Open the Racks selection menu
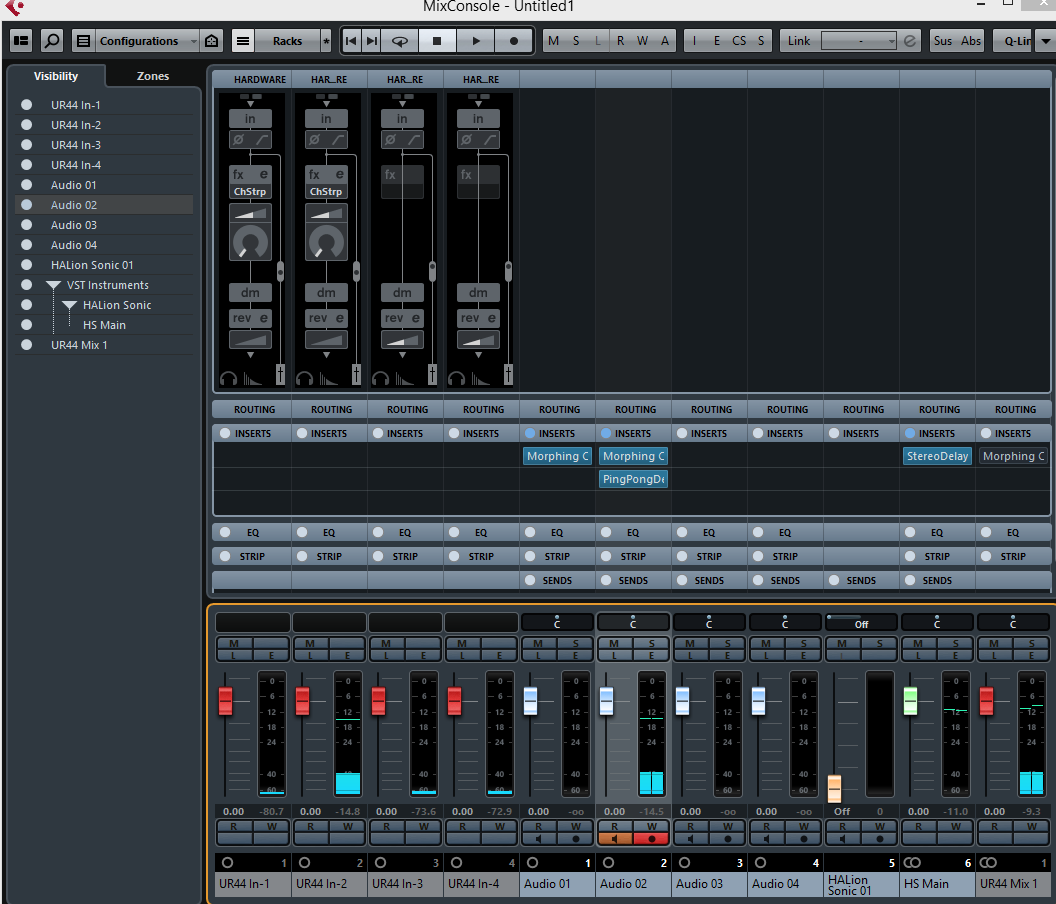1056x904 pixels. pyautogui.click(x=287, y=41)
